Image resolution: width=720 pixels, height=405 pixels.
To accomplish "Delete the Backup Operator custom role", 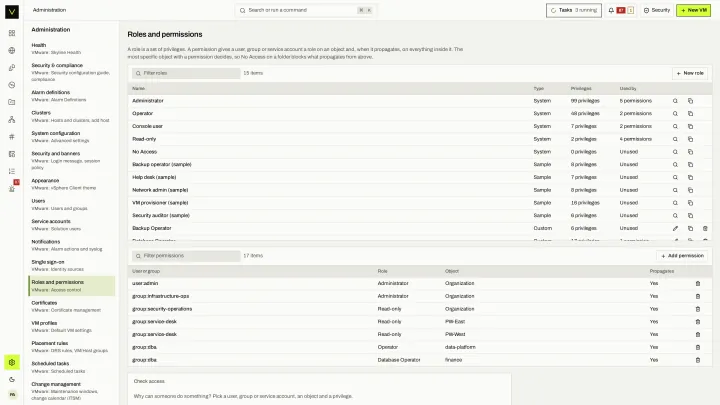I will pyautogui.click(x=705, y=228).
